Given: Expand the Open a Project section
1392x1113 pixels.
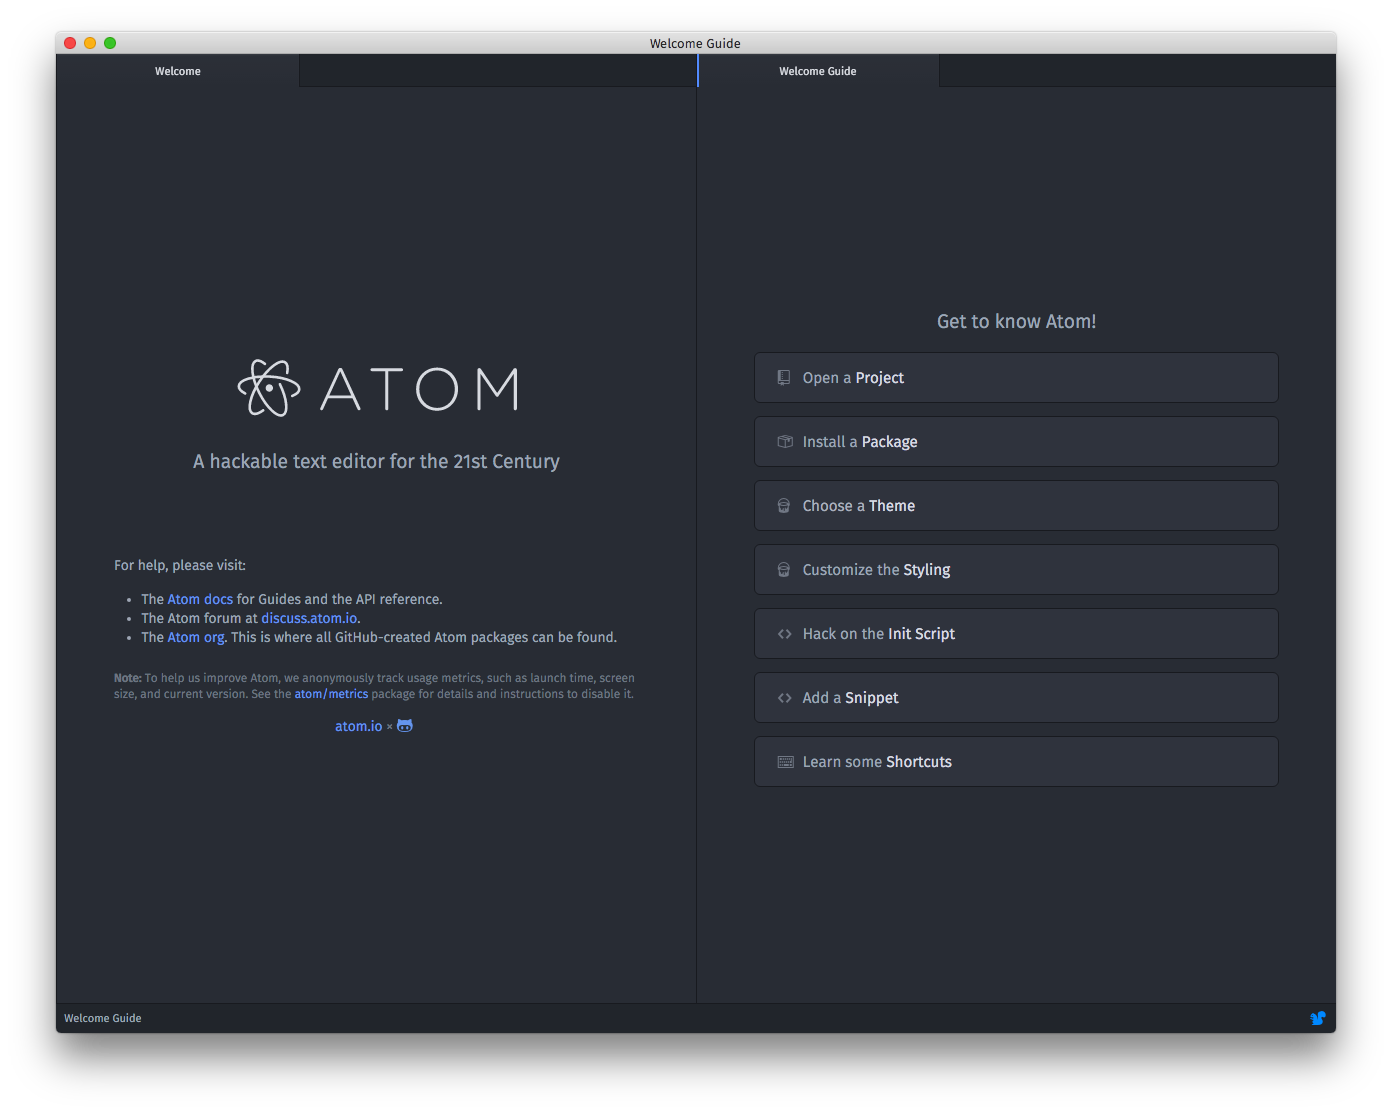Looking at the screenshot, I should (1016, 378).
